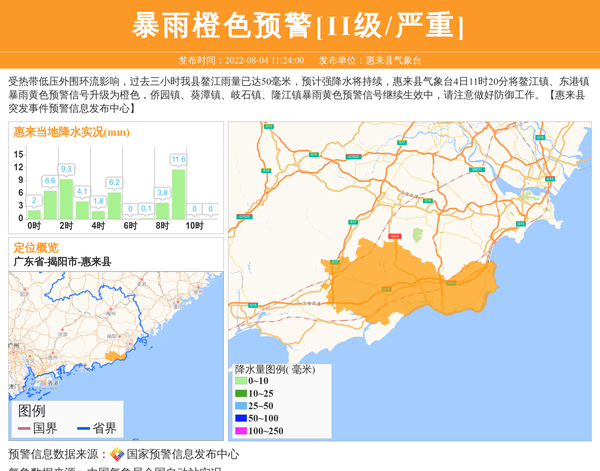Image resolution: width=600 pixels, height=471 pixels.
Task: Click the small orange area in overview map
Action: [118, 354]
